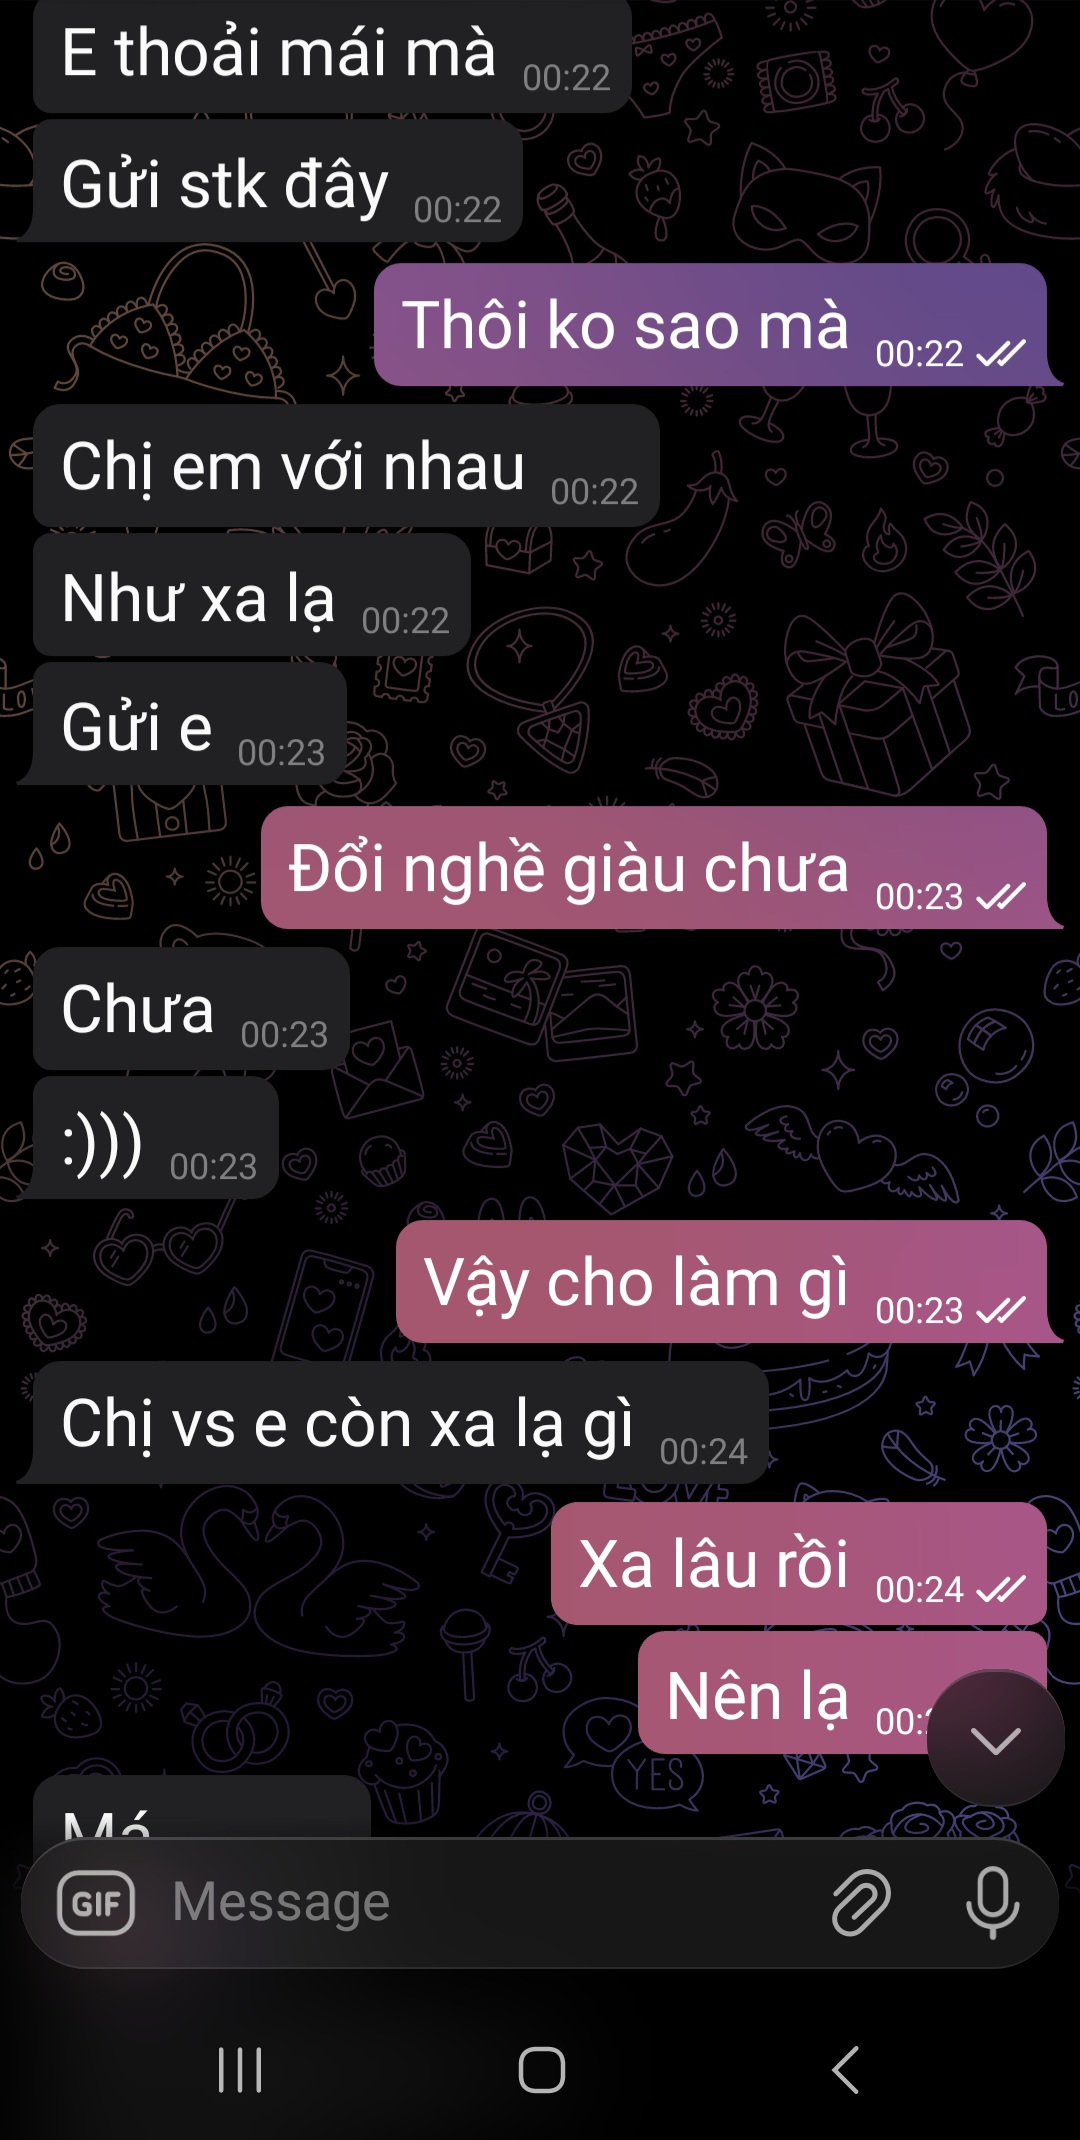Tap the 'Chị em với nhau' message
This screenshot has height=2140, width=1080.
[346, 466]
